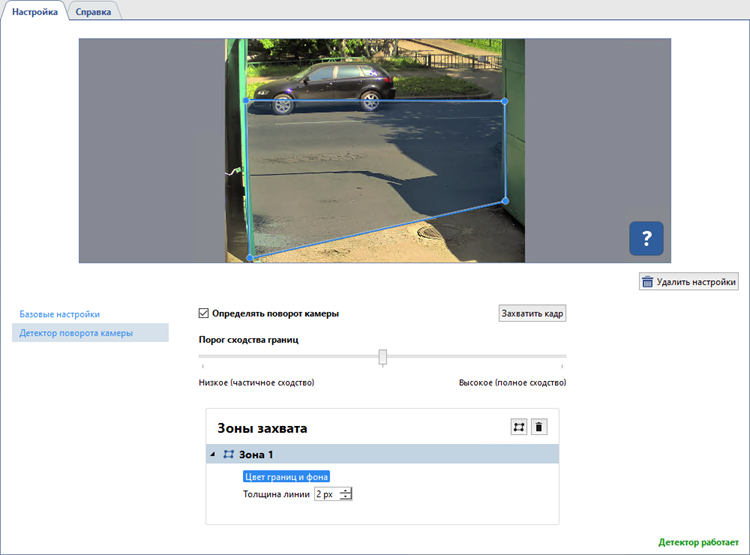Click the right-middle vertex of the zone polygon
This screenshot has width=750, height=555.
point(505,201)
